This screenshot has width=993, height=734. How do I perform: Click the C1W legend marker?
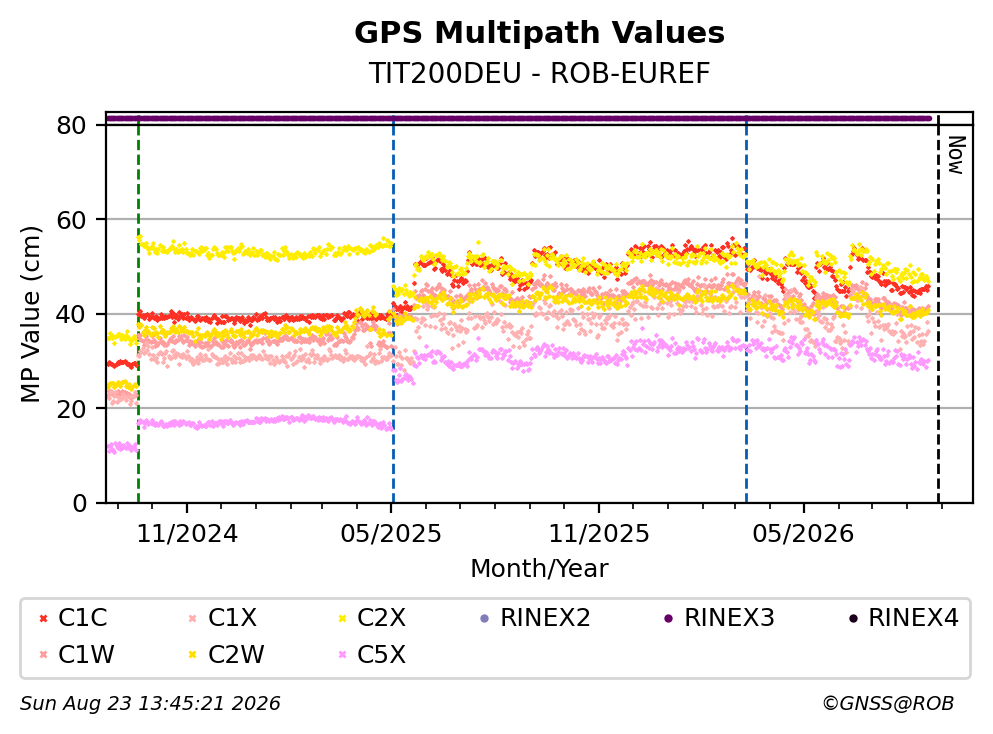point(43,655)
